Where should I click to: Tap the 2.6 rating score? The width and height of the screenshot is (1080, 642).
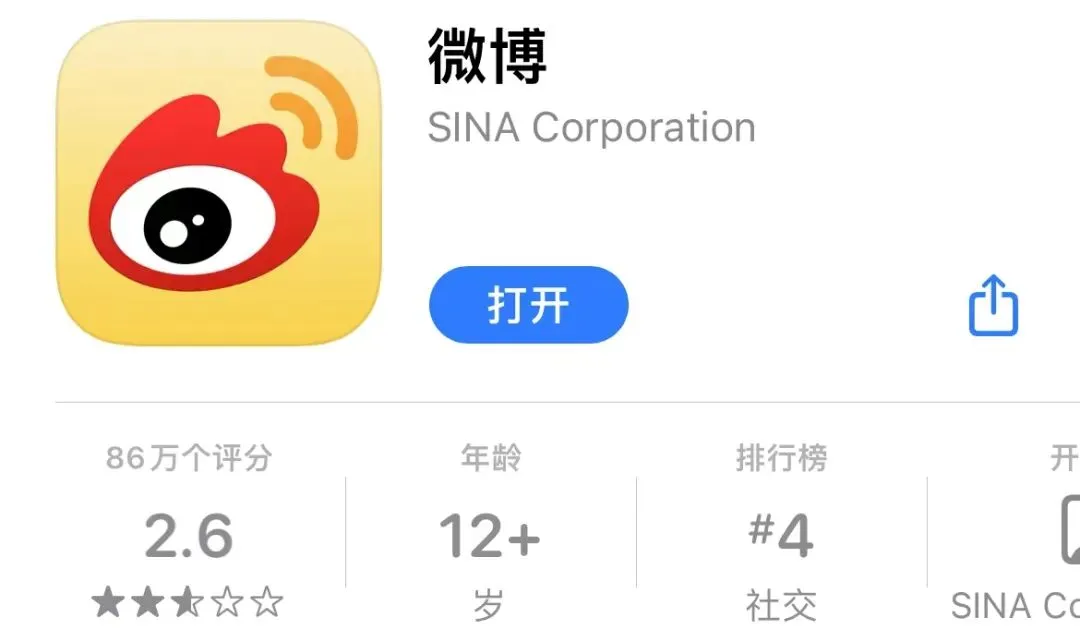(189, 536)
